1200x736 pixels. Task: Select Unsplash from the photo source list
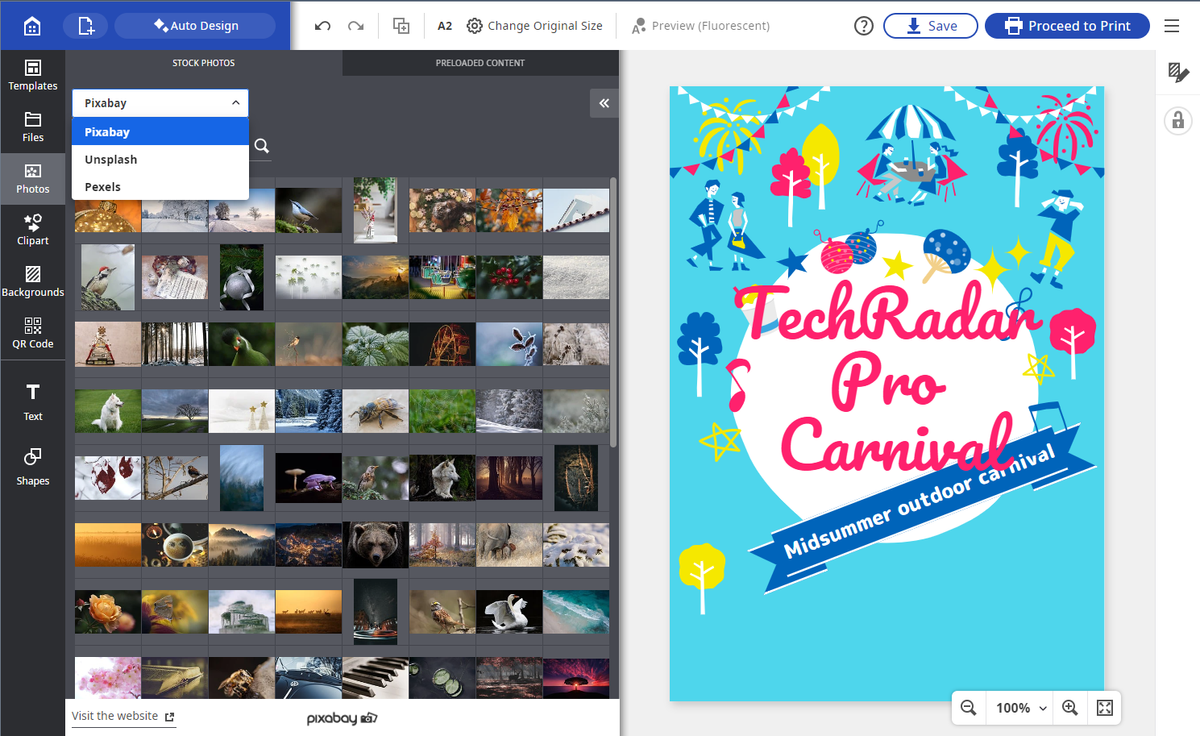[110, 159]
